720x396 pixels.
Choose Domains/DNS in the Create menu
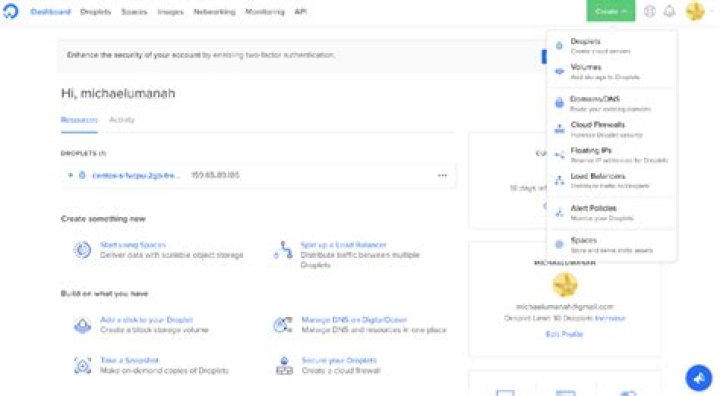coord(612,103)
